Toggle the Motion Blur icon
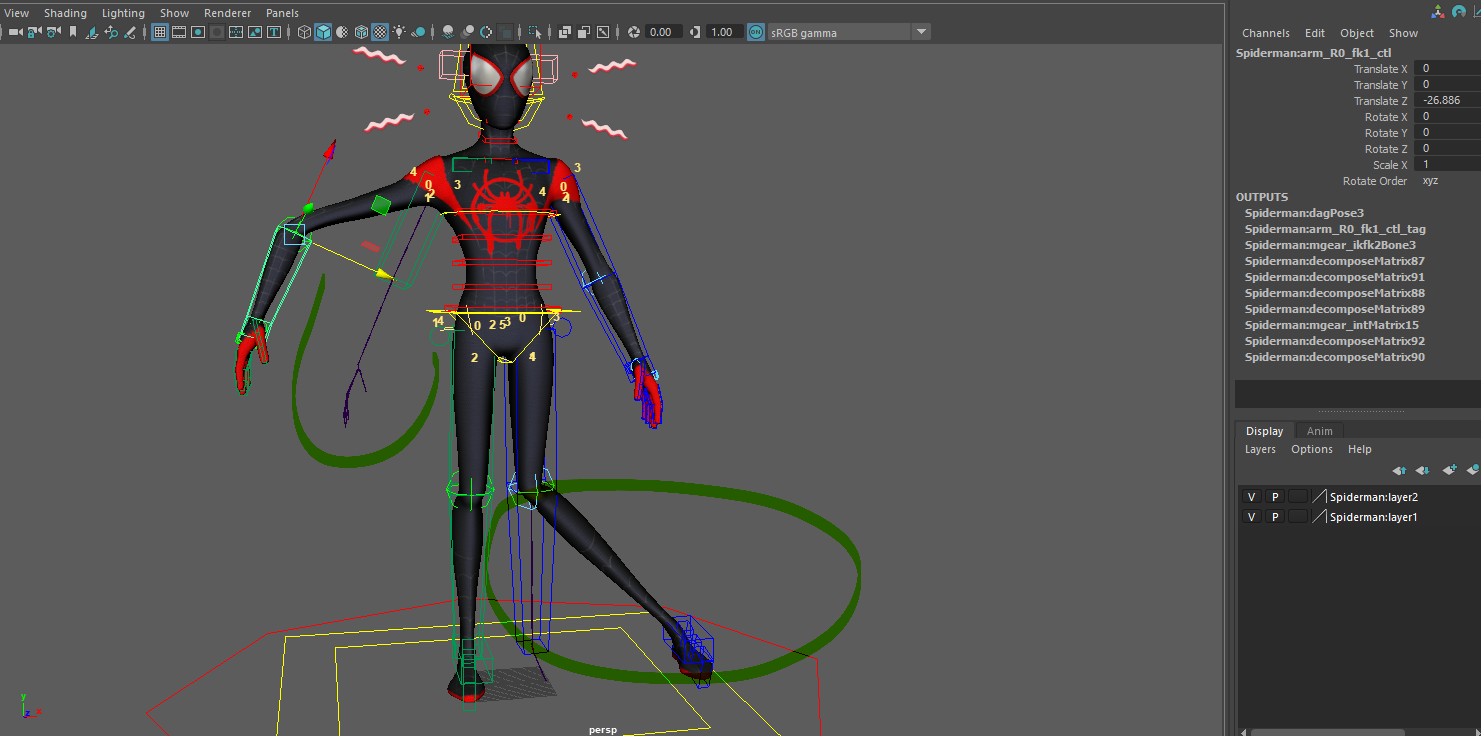1481x736 pixels. pyautogui.click(x=467, y=32)
